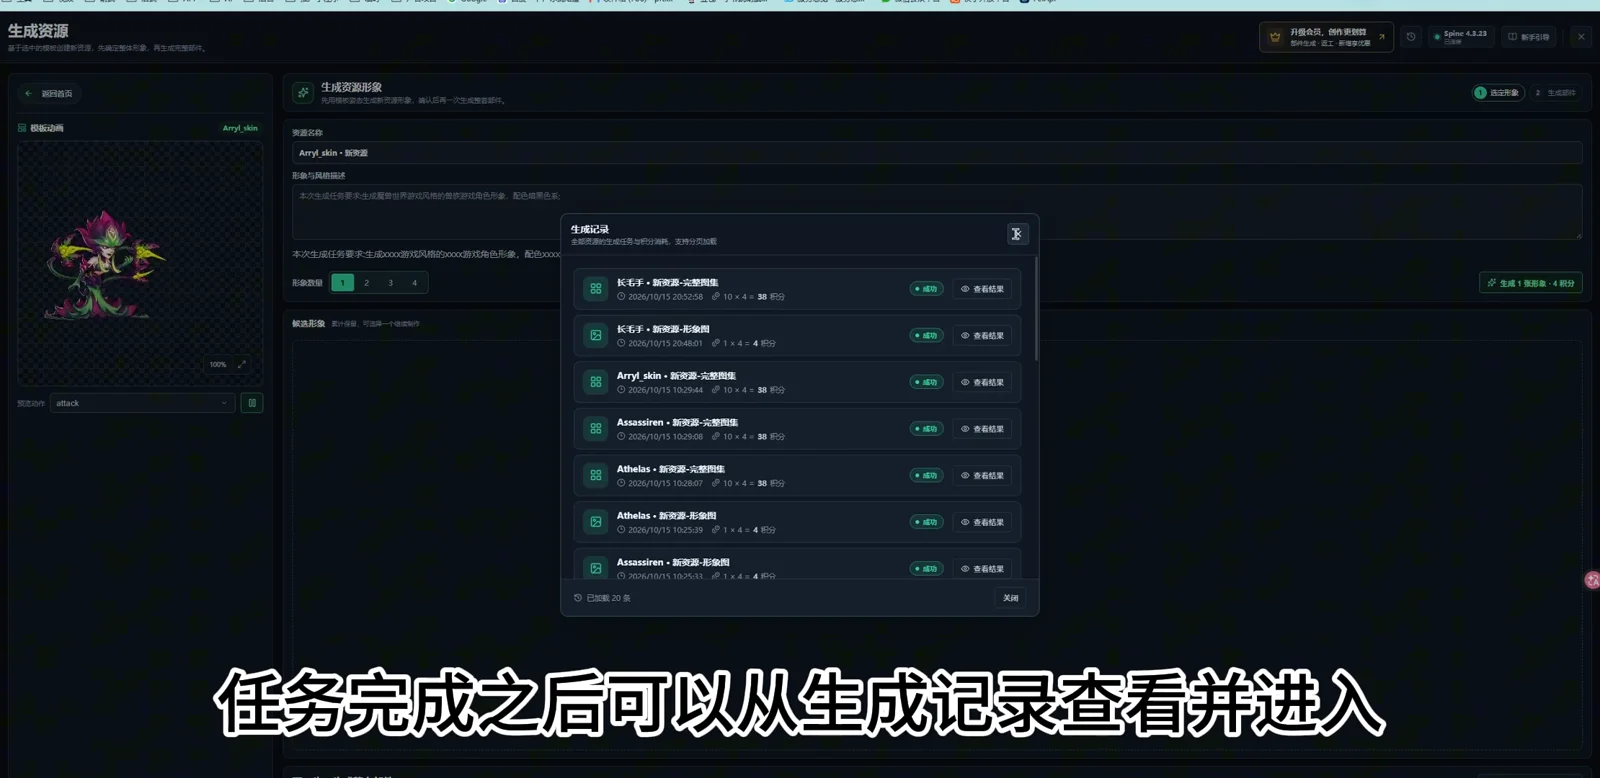Viewport: 1600px width, 778px height.
Task: Click the 形象与风格描述 text area
Action: pos(937,212)
